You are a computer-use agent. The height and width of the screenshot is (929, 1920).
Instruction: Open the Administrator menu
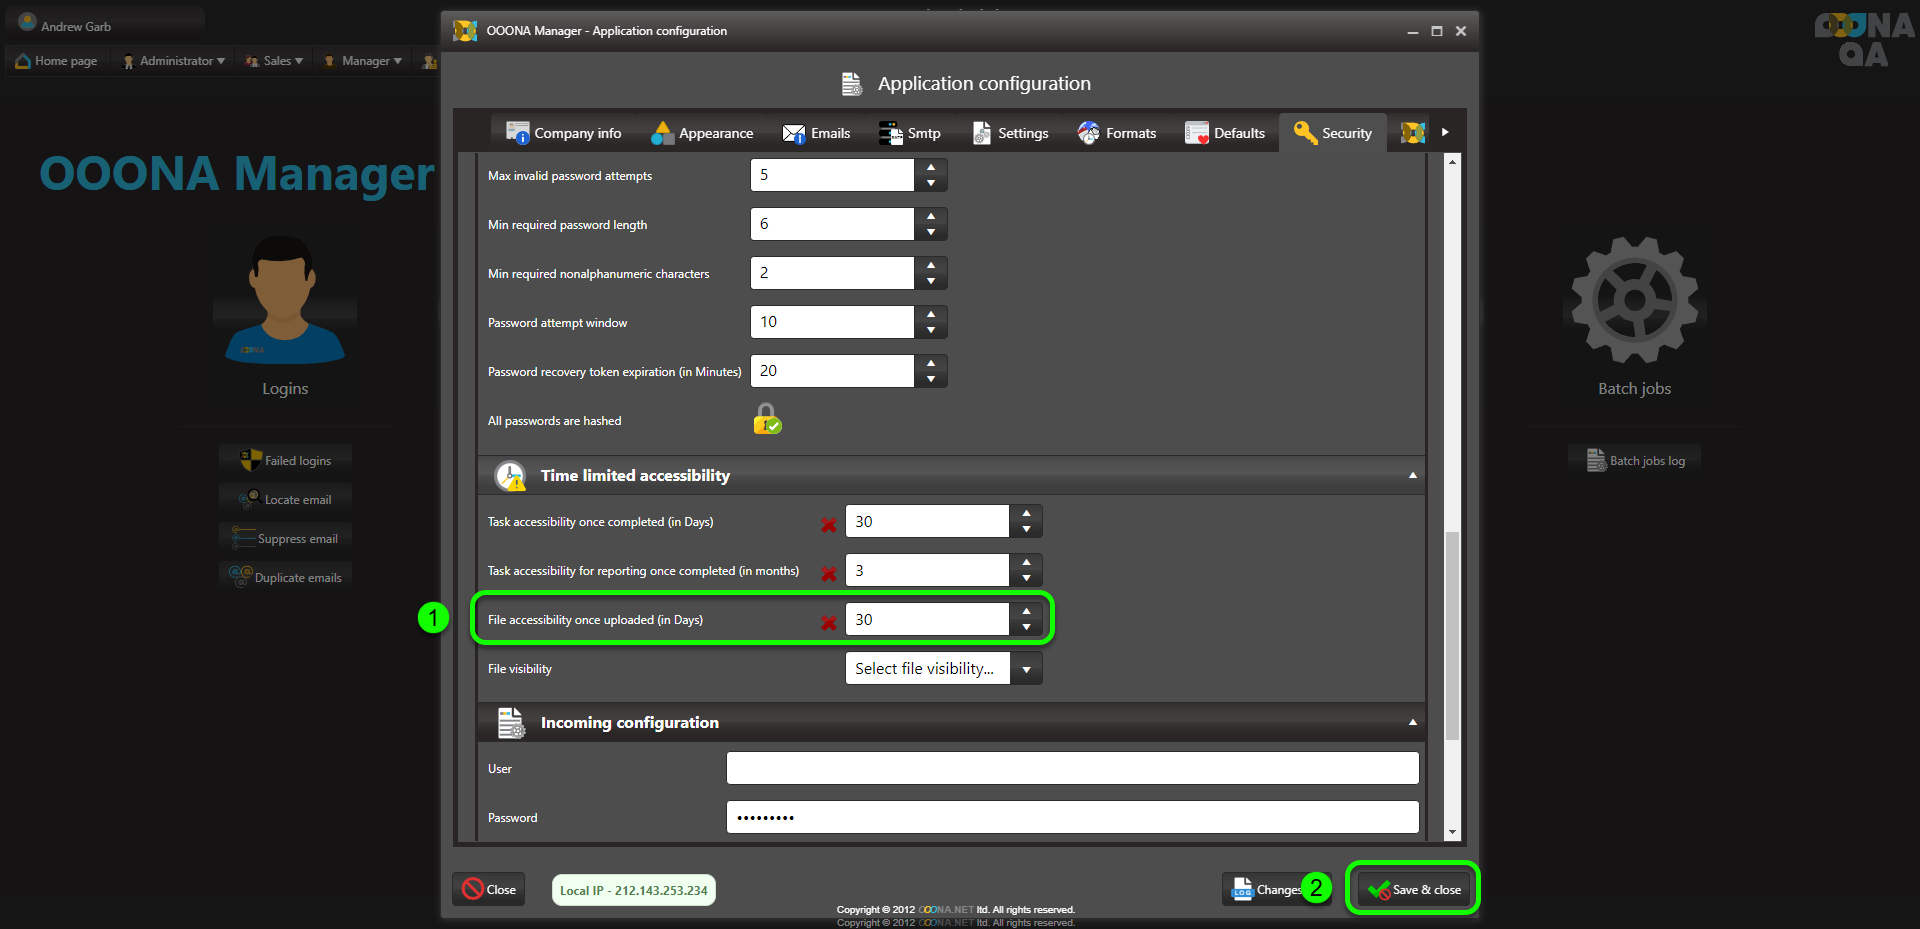click(x=174, y=61)
